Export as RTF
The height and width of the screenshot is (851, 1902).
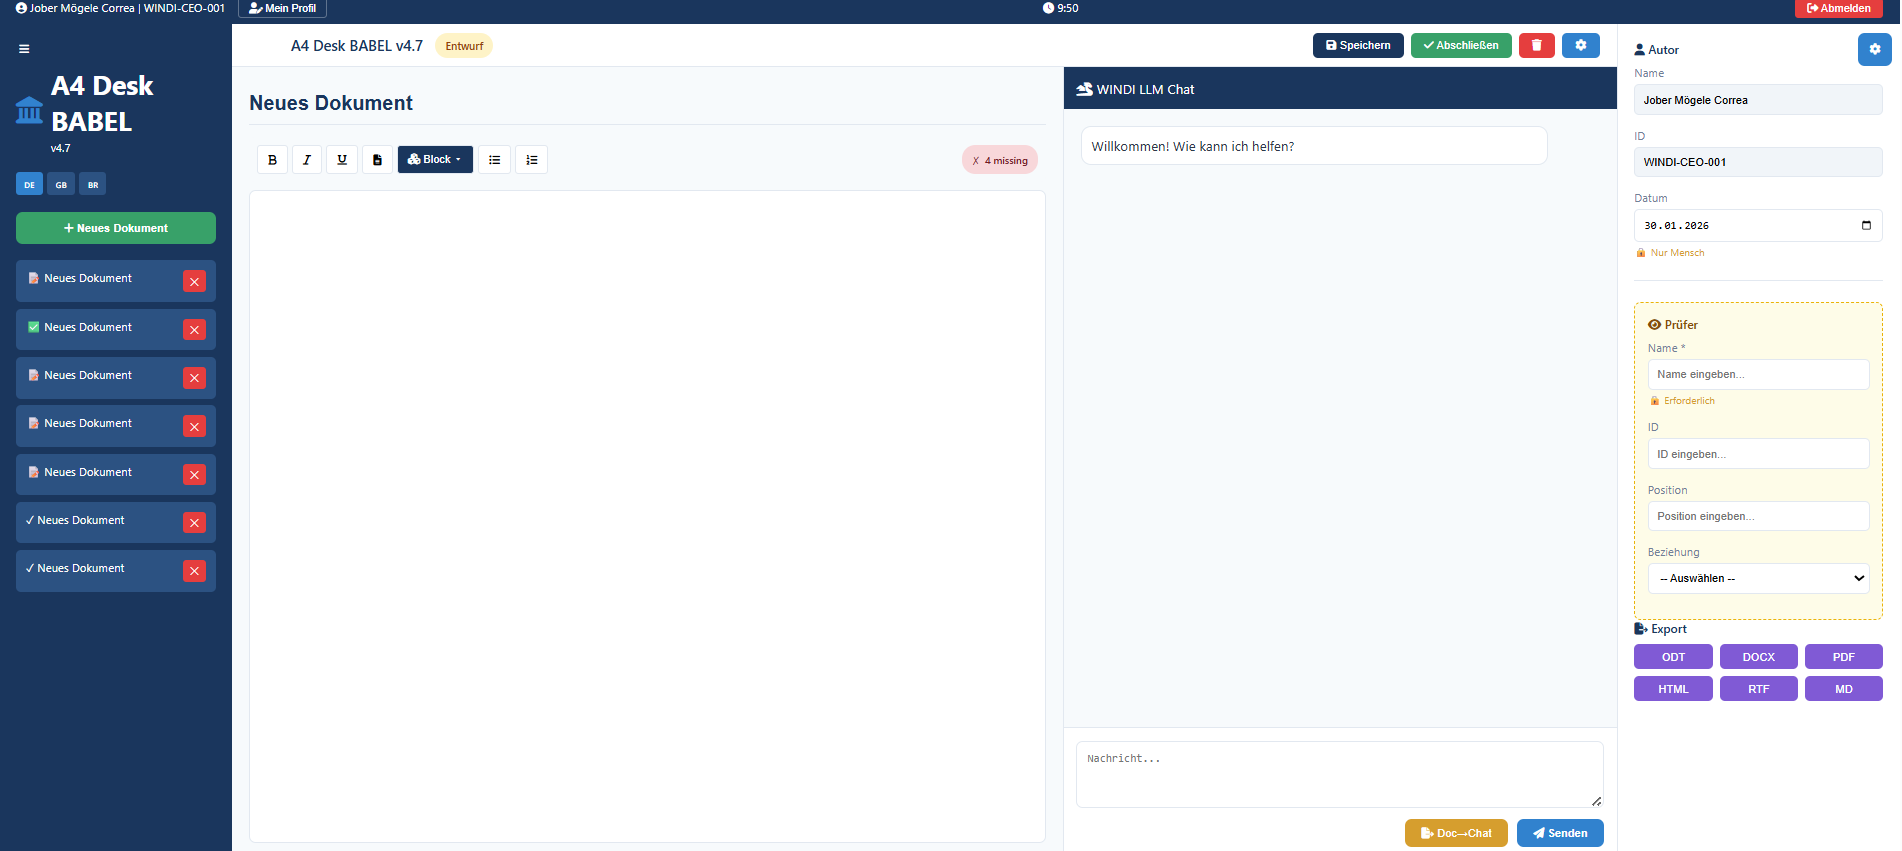(1758, 689)
